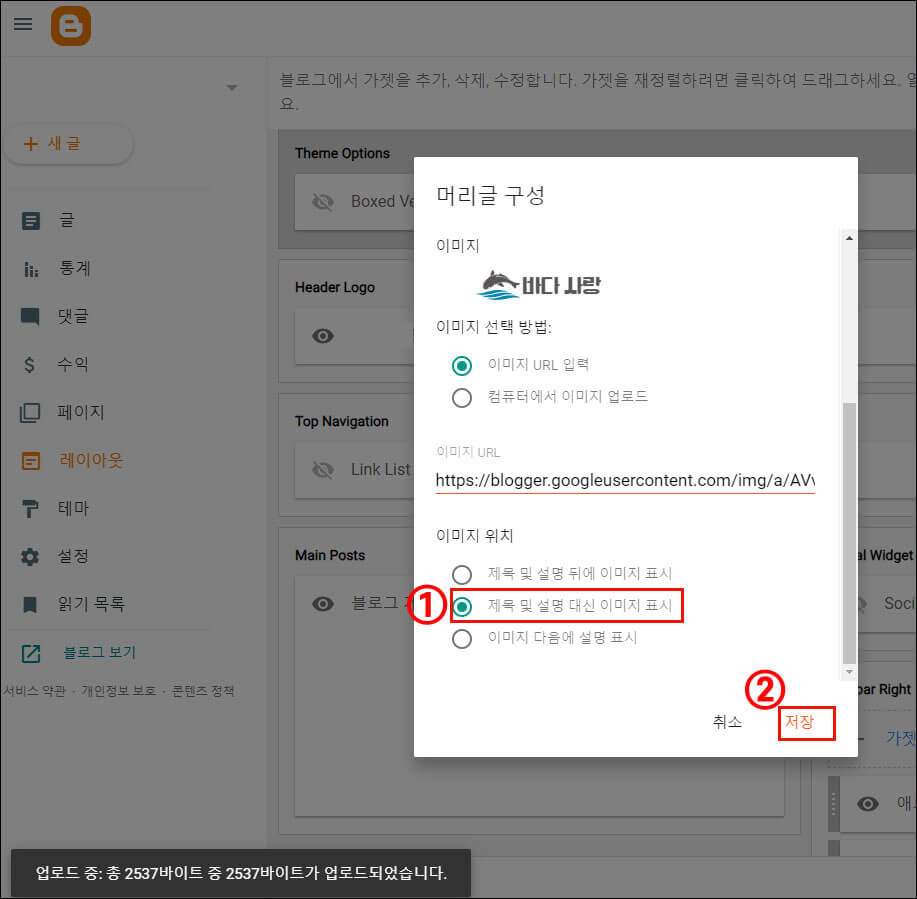
Task: Expand the blog selector dropdown arrow
Action: coord(232,88)
